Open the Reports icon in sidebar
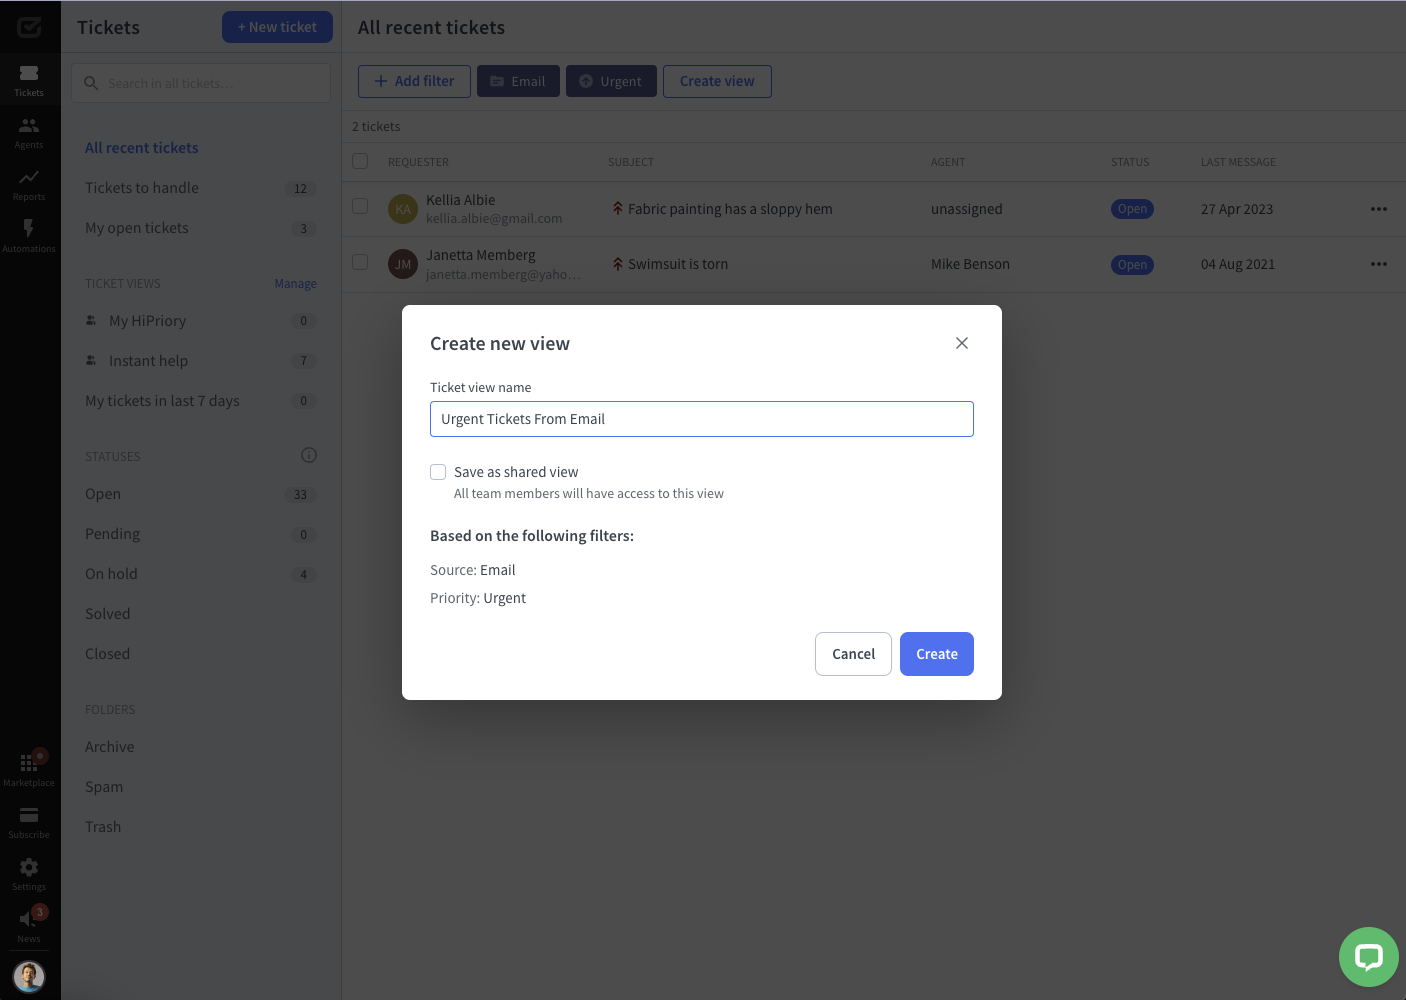The image size is (1406, 1000). click(x=29, y=183)
